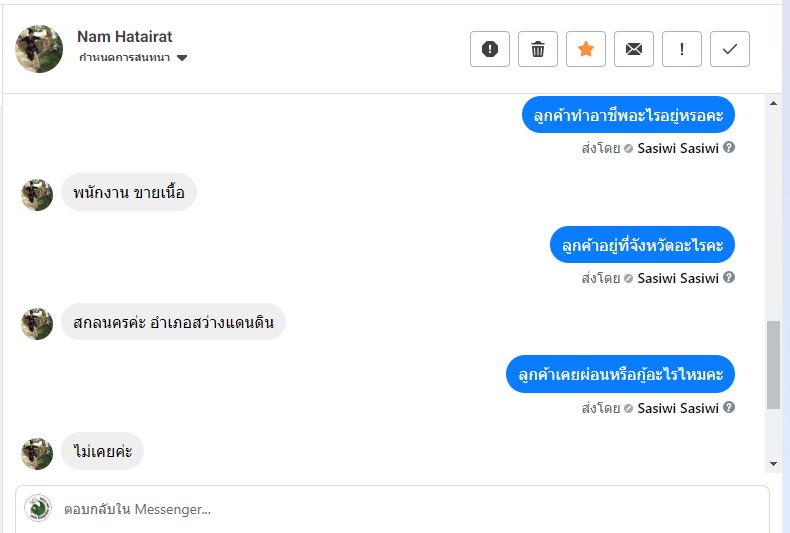Open Nam Hatairat name link
Viewport: 790px width, 533px height.
point(125,37)
